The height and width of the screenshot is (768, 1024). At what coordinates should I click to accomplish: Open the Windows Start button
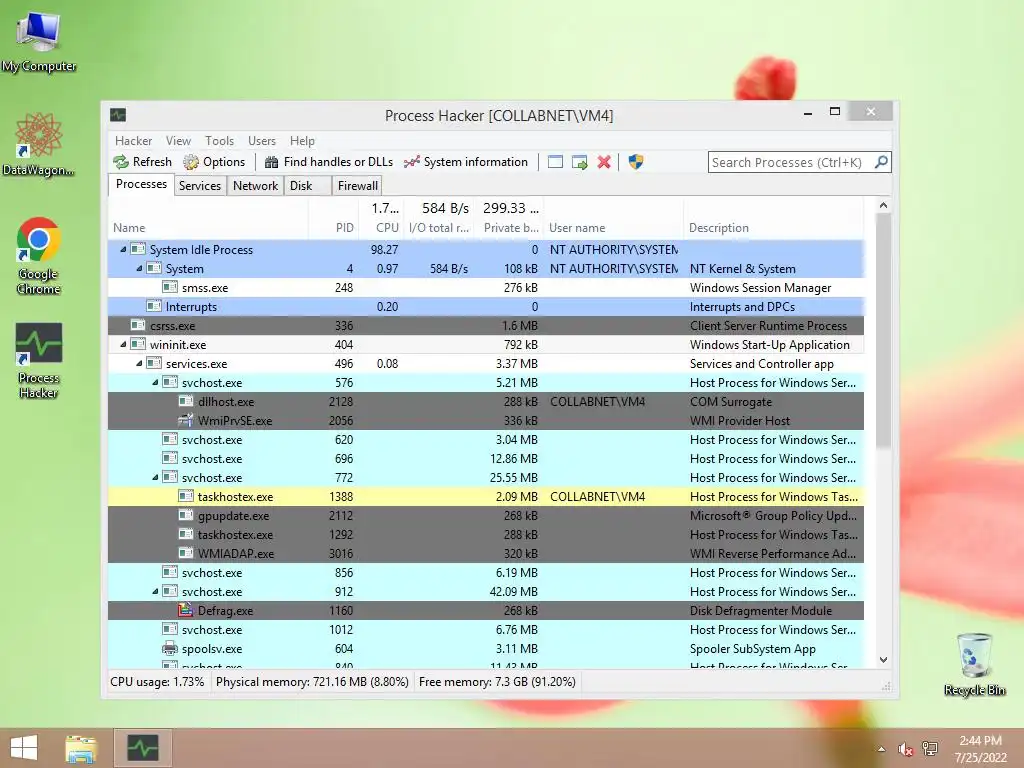24,748
